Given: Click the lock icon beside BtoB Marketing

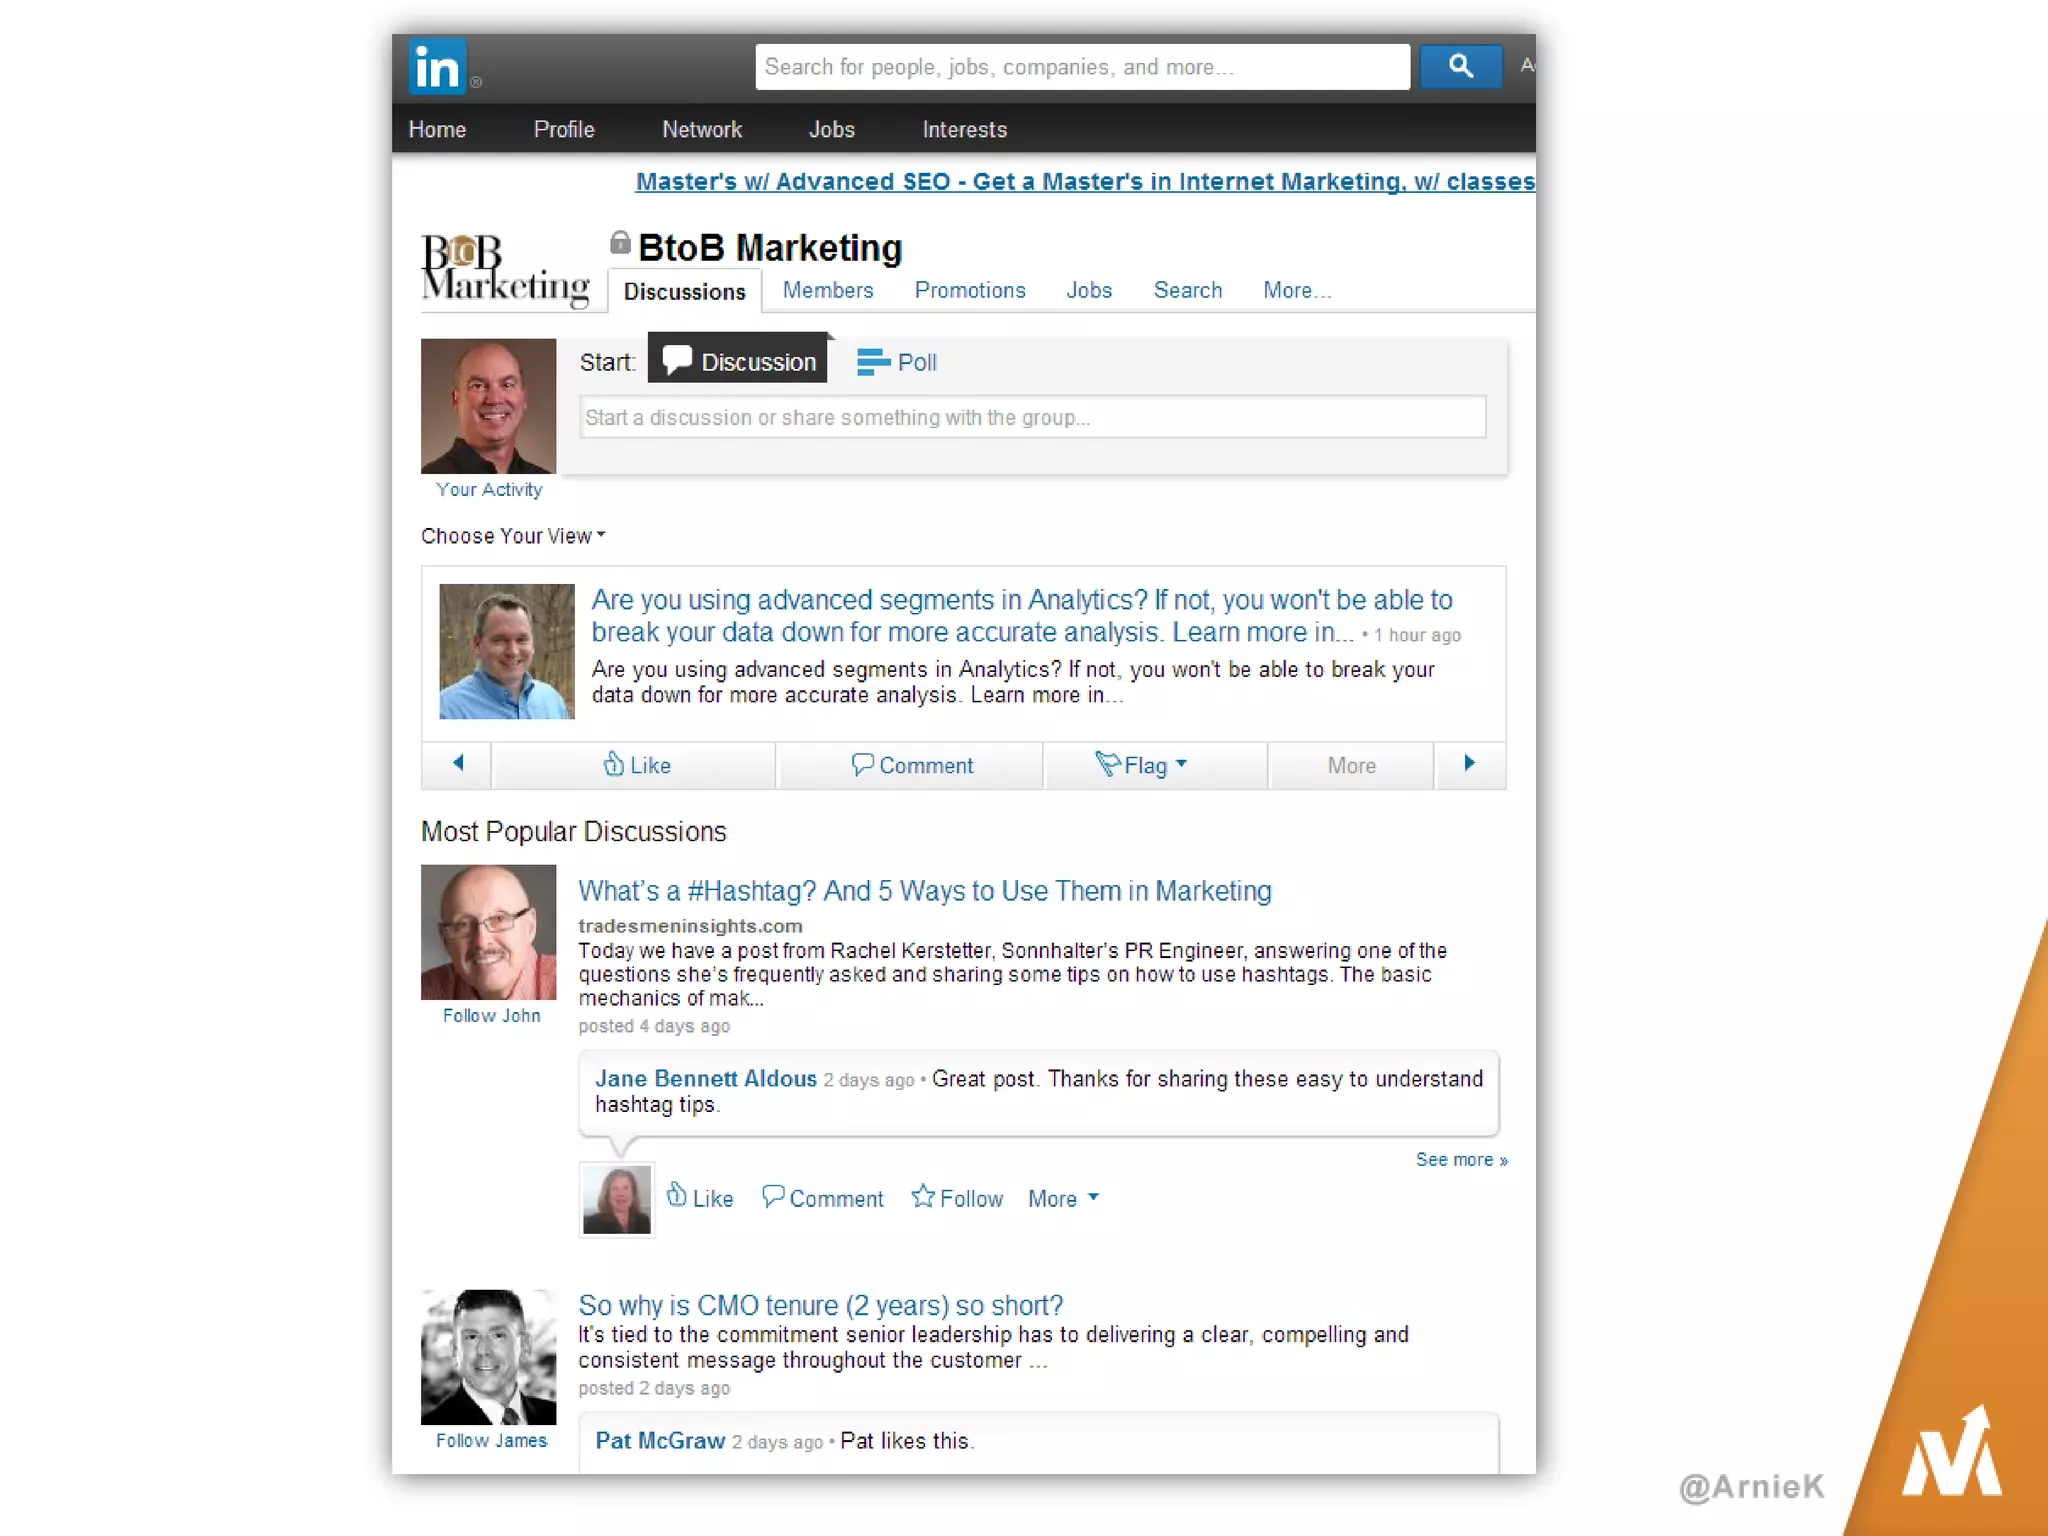Looking at the screenshot, I should [x=620, y=242].
